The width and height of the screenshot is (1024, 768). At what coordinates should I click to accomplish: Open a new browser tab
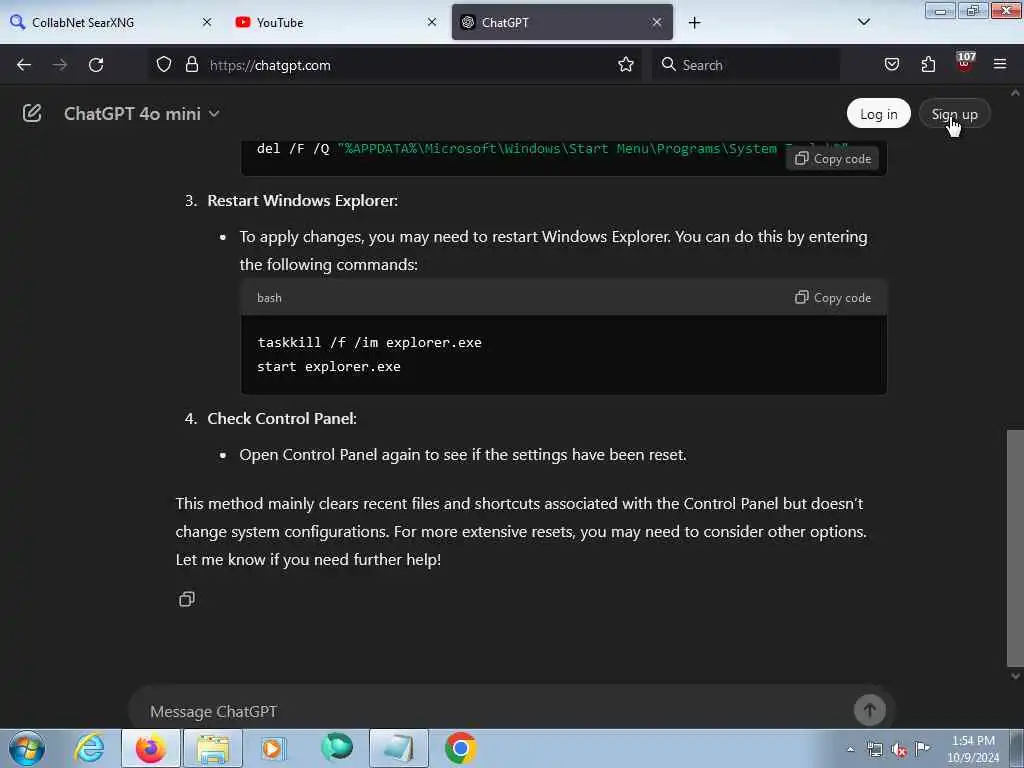point(694,23)
